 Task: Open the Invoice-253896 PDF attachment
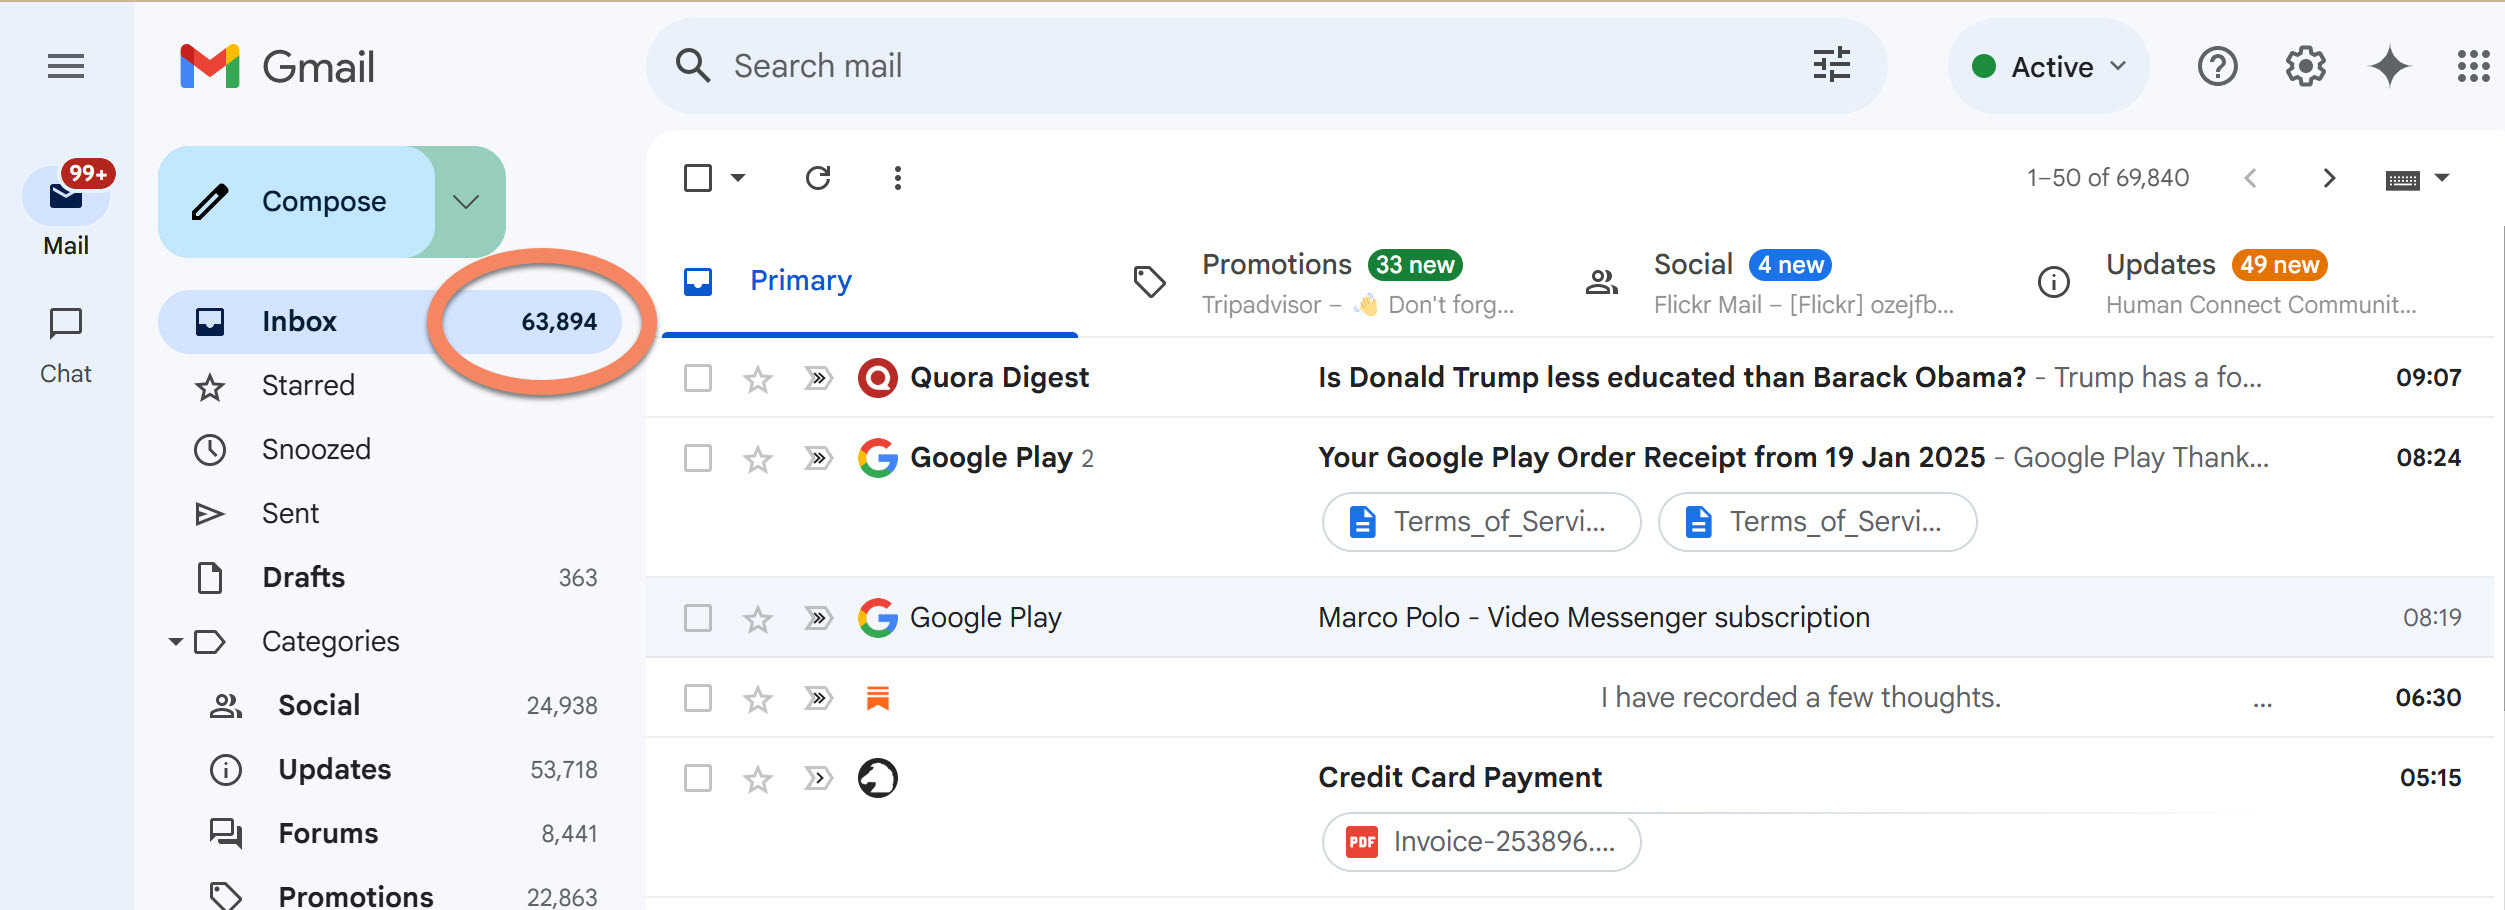pyautogui.click(x=1481, y=842)
